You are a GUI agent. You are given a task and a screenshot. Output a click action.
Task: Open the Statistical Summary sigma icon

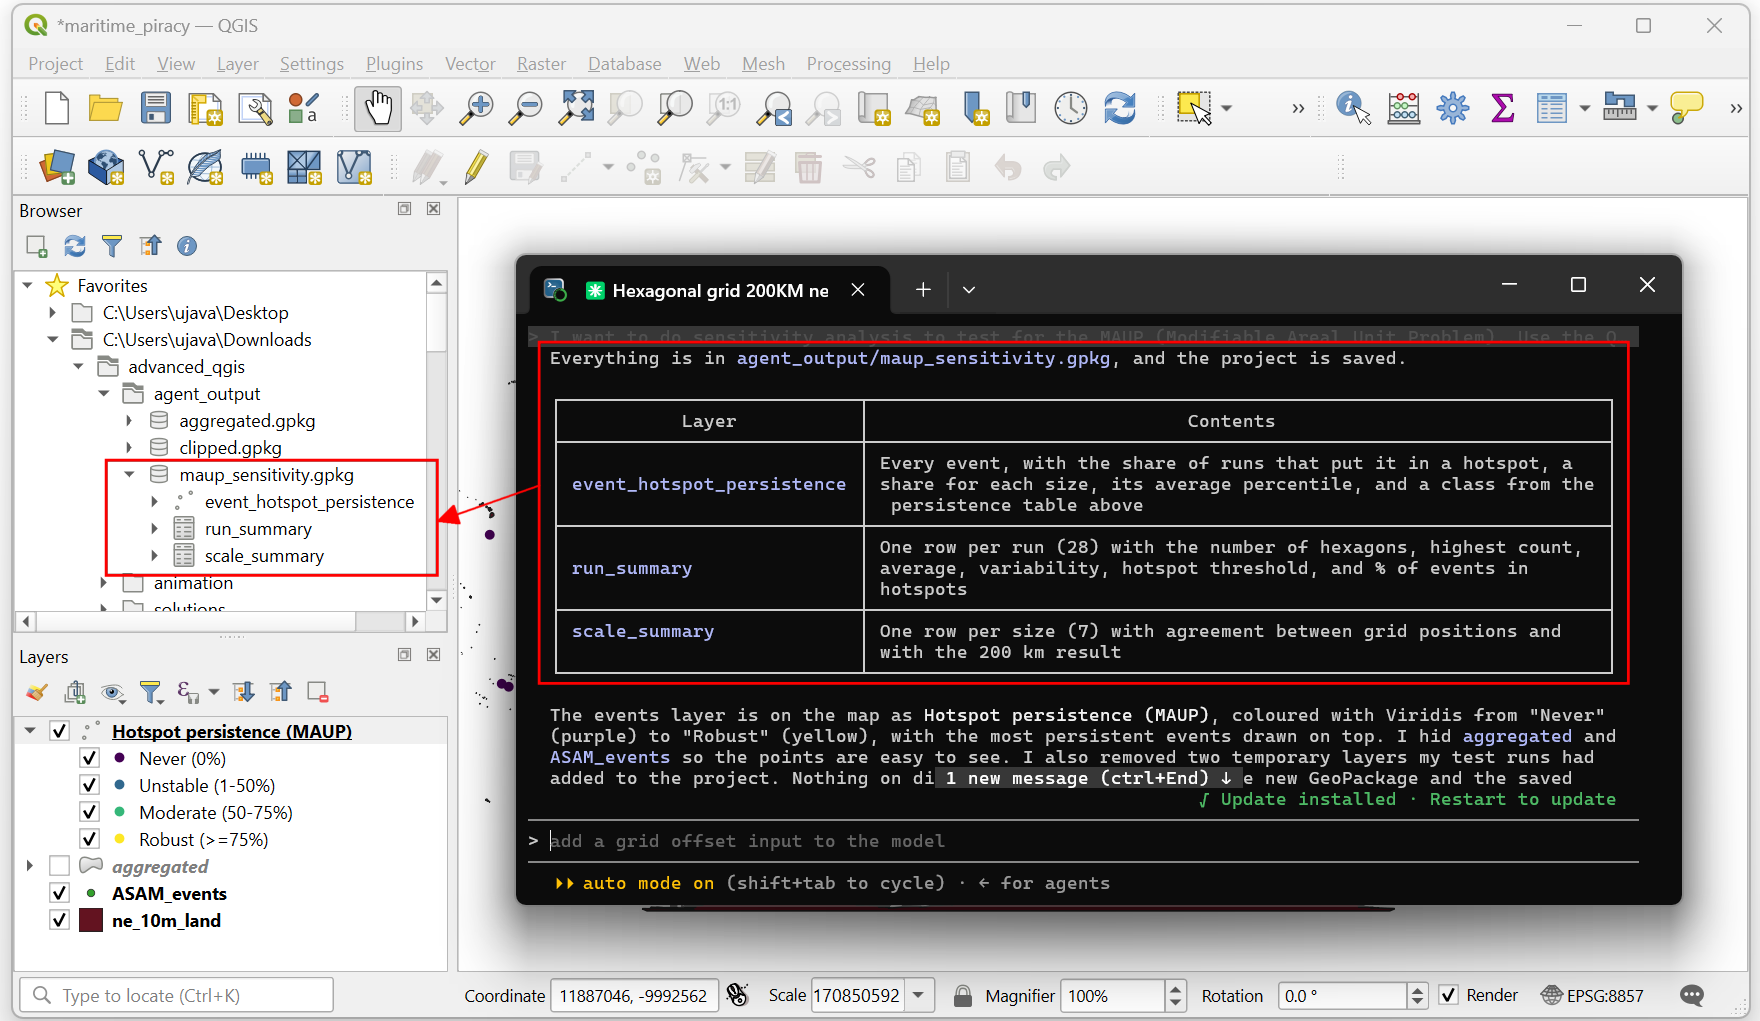tap(1502, 108)
